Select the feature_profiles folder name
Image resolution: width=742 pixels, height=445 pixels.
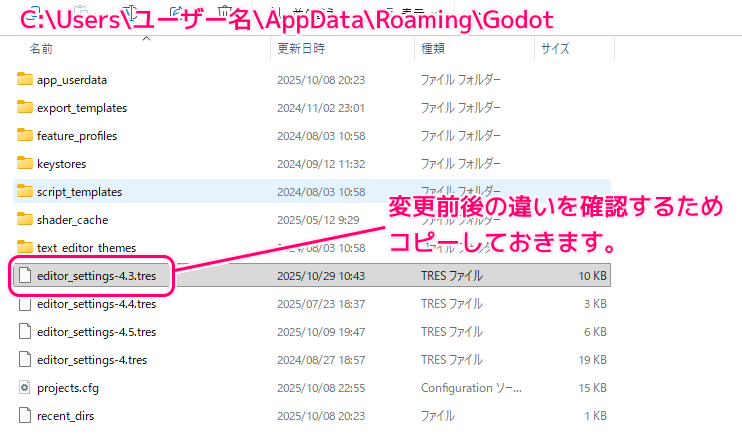coord(77,136)
